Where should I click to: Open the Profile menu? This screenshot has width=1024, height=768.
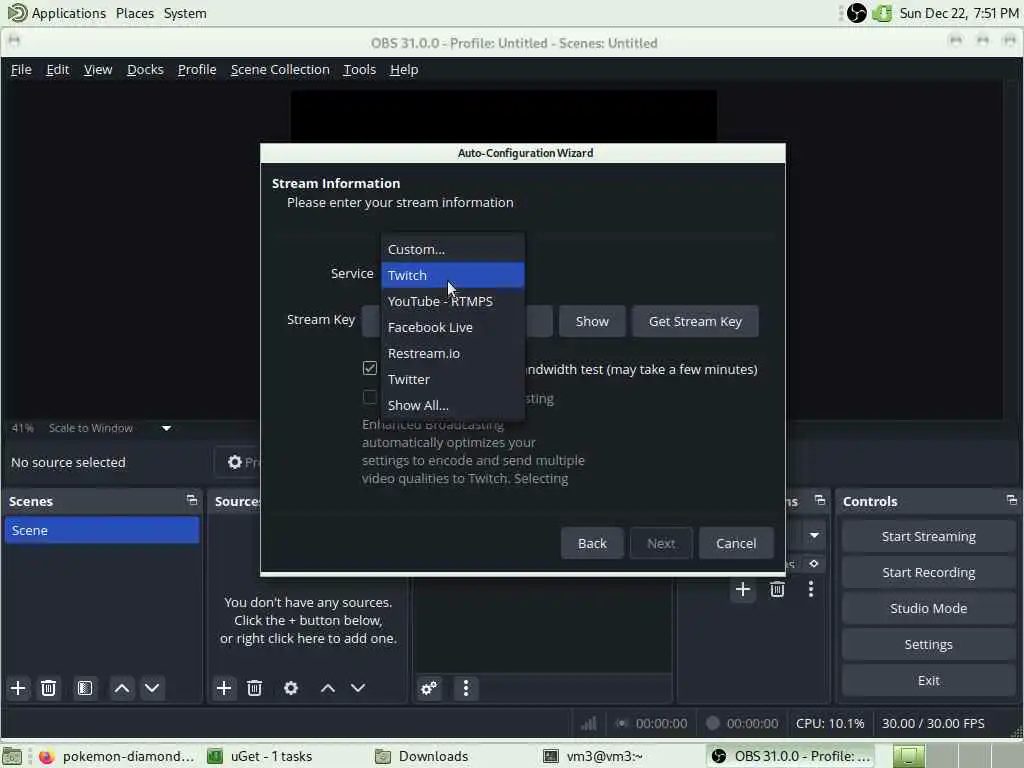tap(197, 69)
